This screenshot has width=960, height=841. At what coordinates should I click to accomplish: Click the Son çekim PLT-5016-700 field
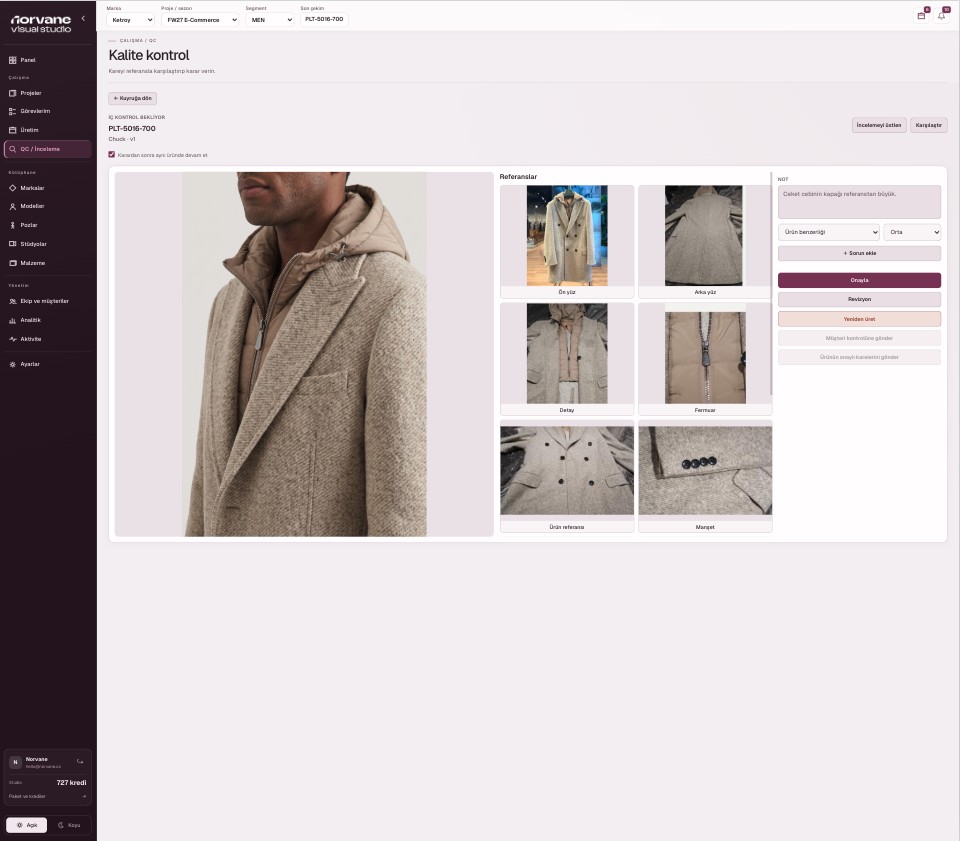click(x=324, y=19)
